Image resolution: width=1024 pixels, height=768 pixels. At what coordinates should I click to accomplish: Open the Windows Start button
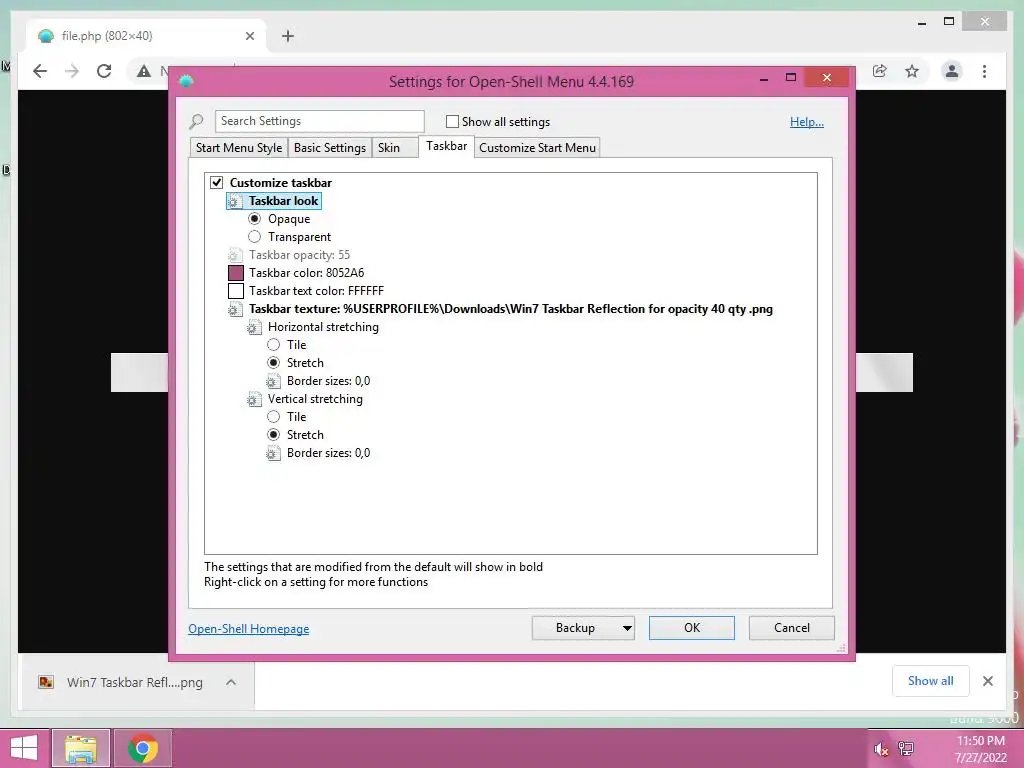tap(24, 748)
